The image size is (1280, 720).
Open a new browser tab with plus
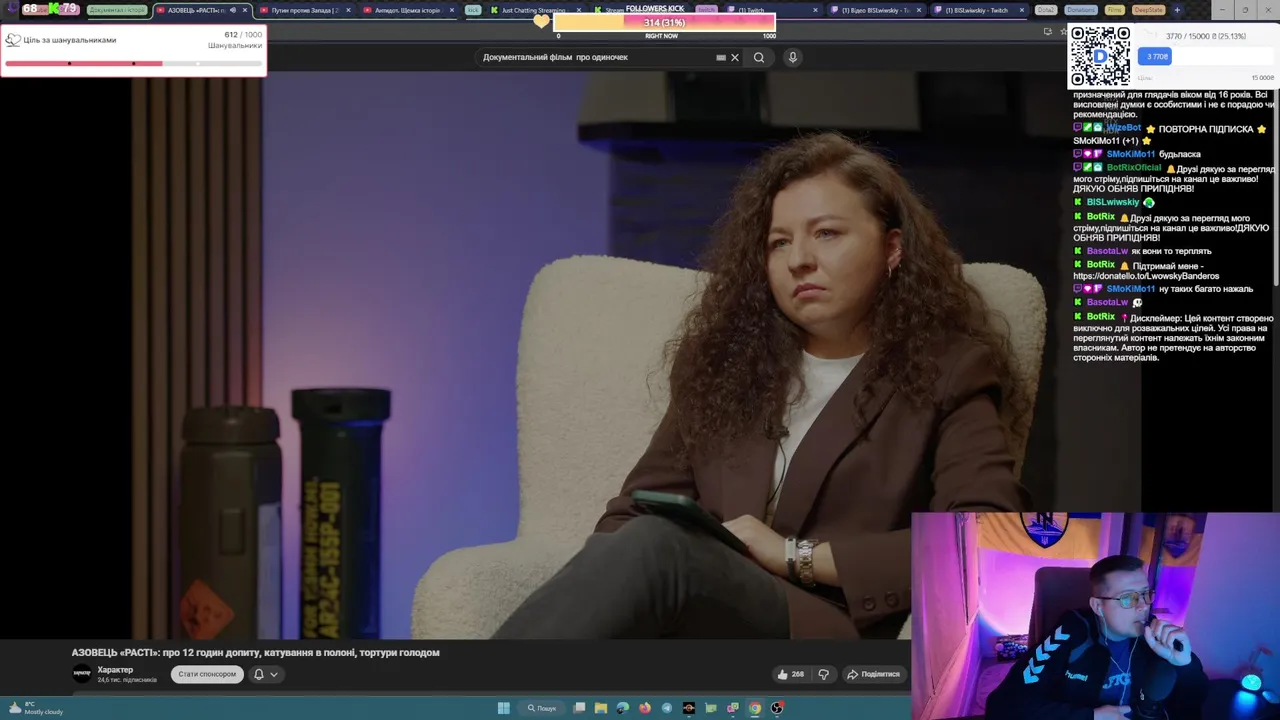tap(1176, 10)
